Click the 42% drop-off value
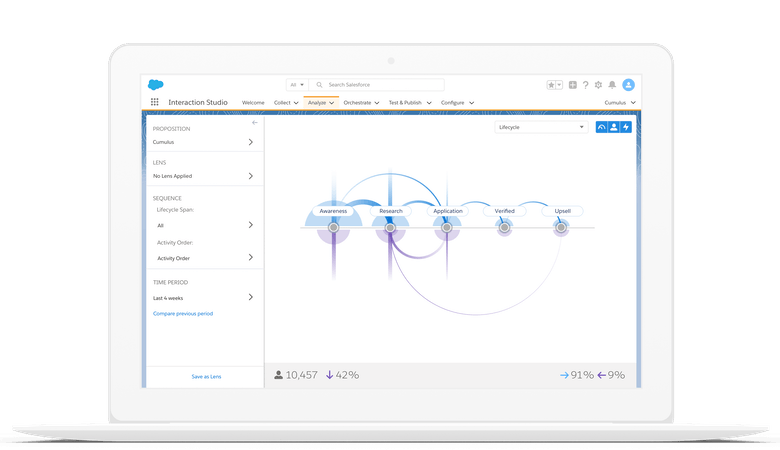780x450 pixels. 347,375
